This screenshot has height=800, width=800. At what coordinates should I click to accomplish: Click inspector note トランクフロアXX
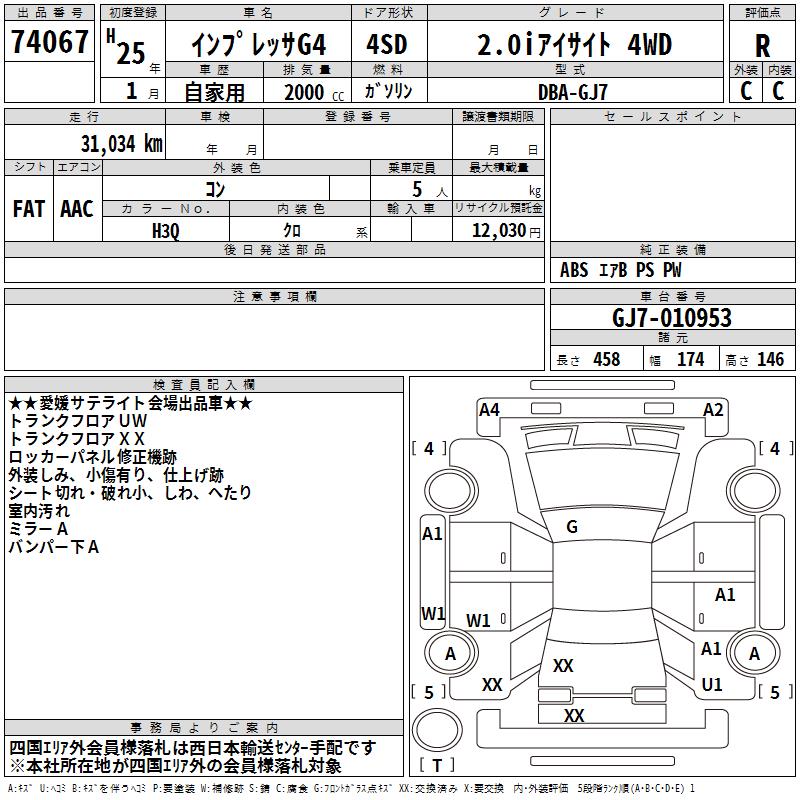(77, 439)
